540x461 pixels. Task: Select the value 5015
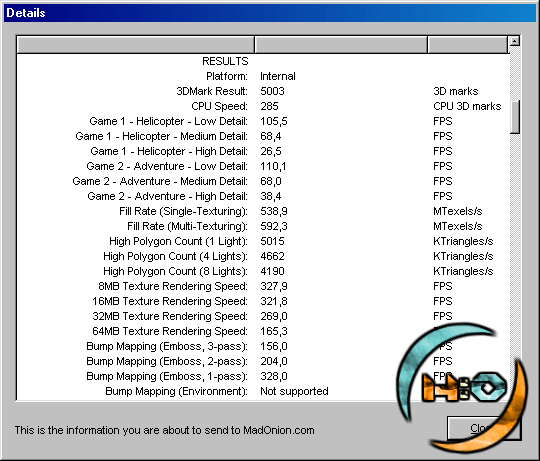click(272, 241)
